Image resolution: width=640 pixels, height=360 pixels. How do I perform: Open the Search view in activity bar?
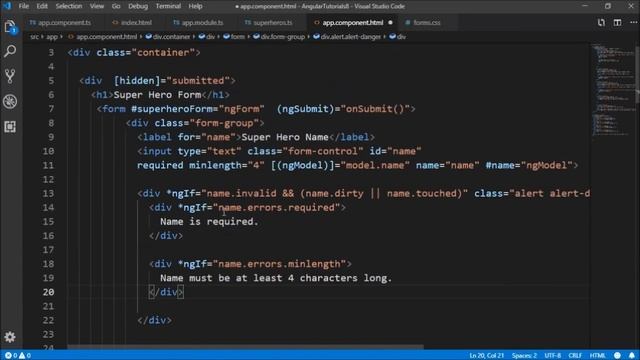tap(10, 51)
